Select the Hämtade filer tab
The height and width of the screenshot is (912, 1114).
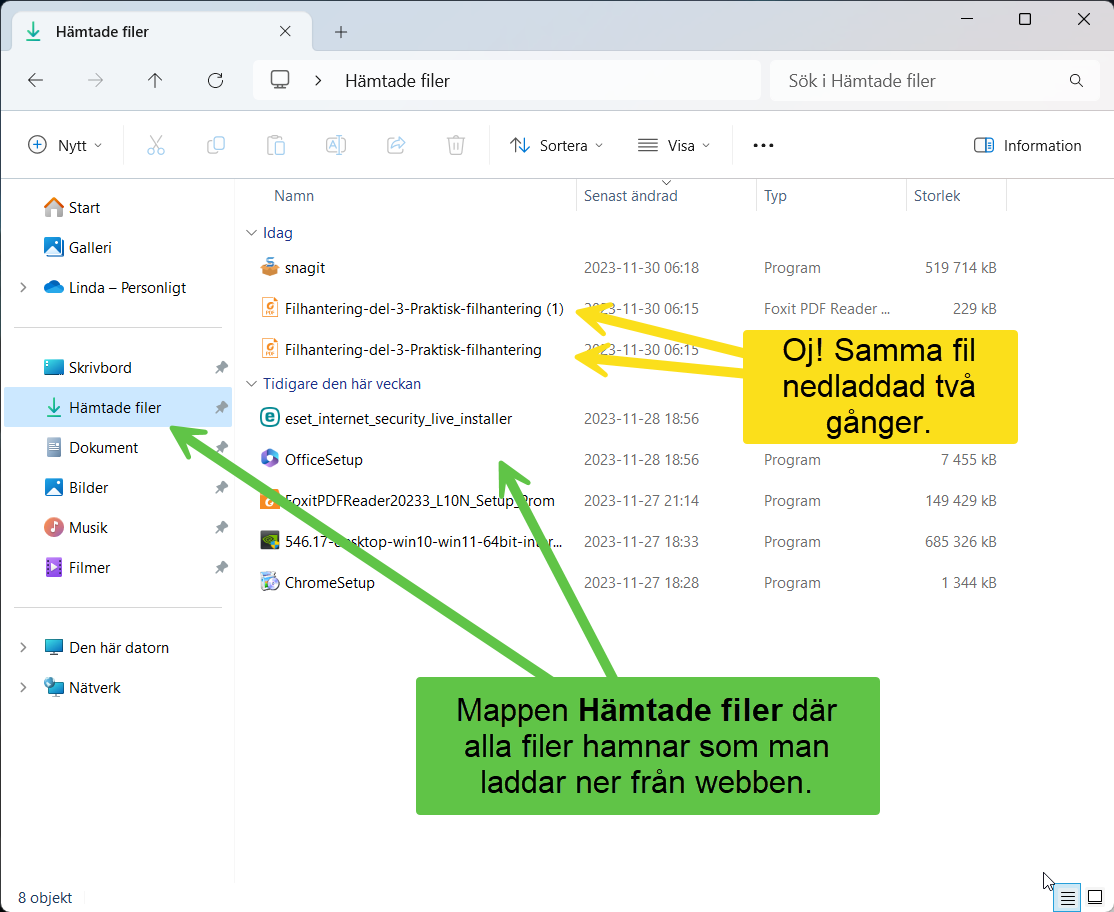tap(100, 31)
